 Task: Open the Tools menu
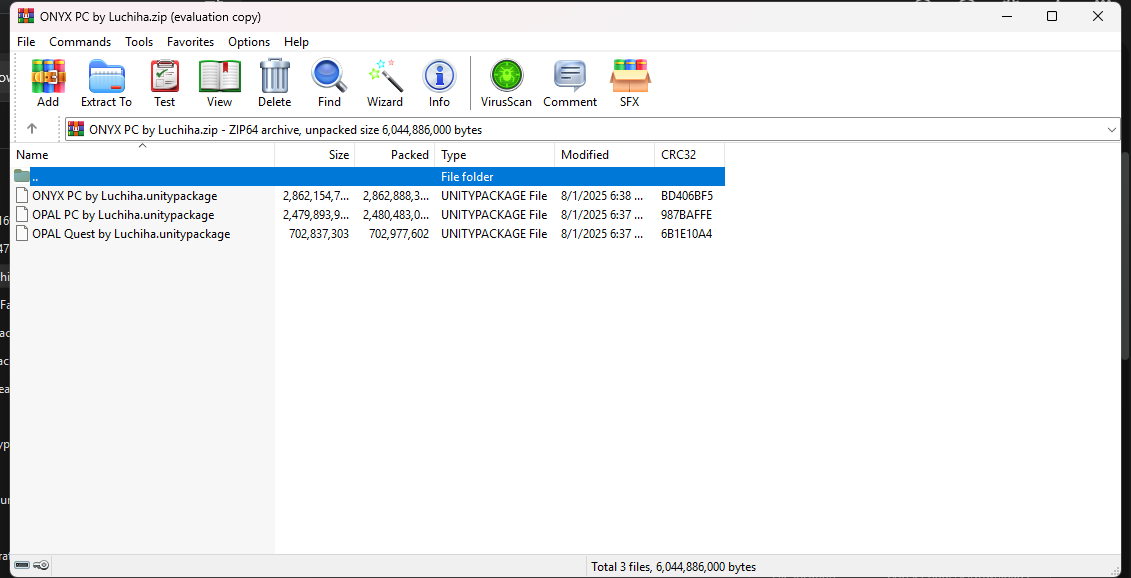139,42
